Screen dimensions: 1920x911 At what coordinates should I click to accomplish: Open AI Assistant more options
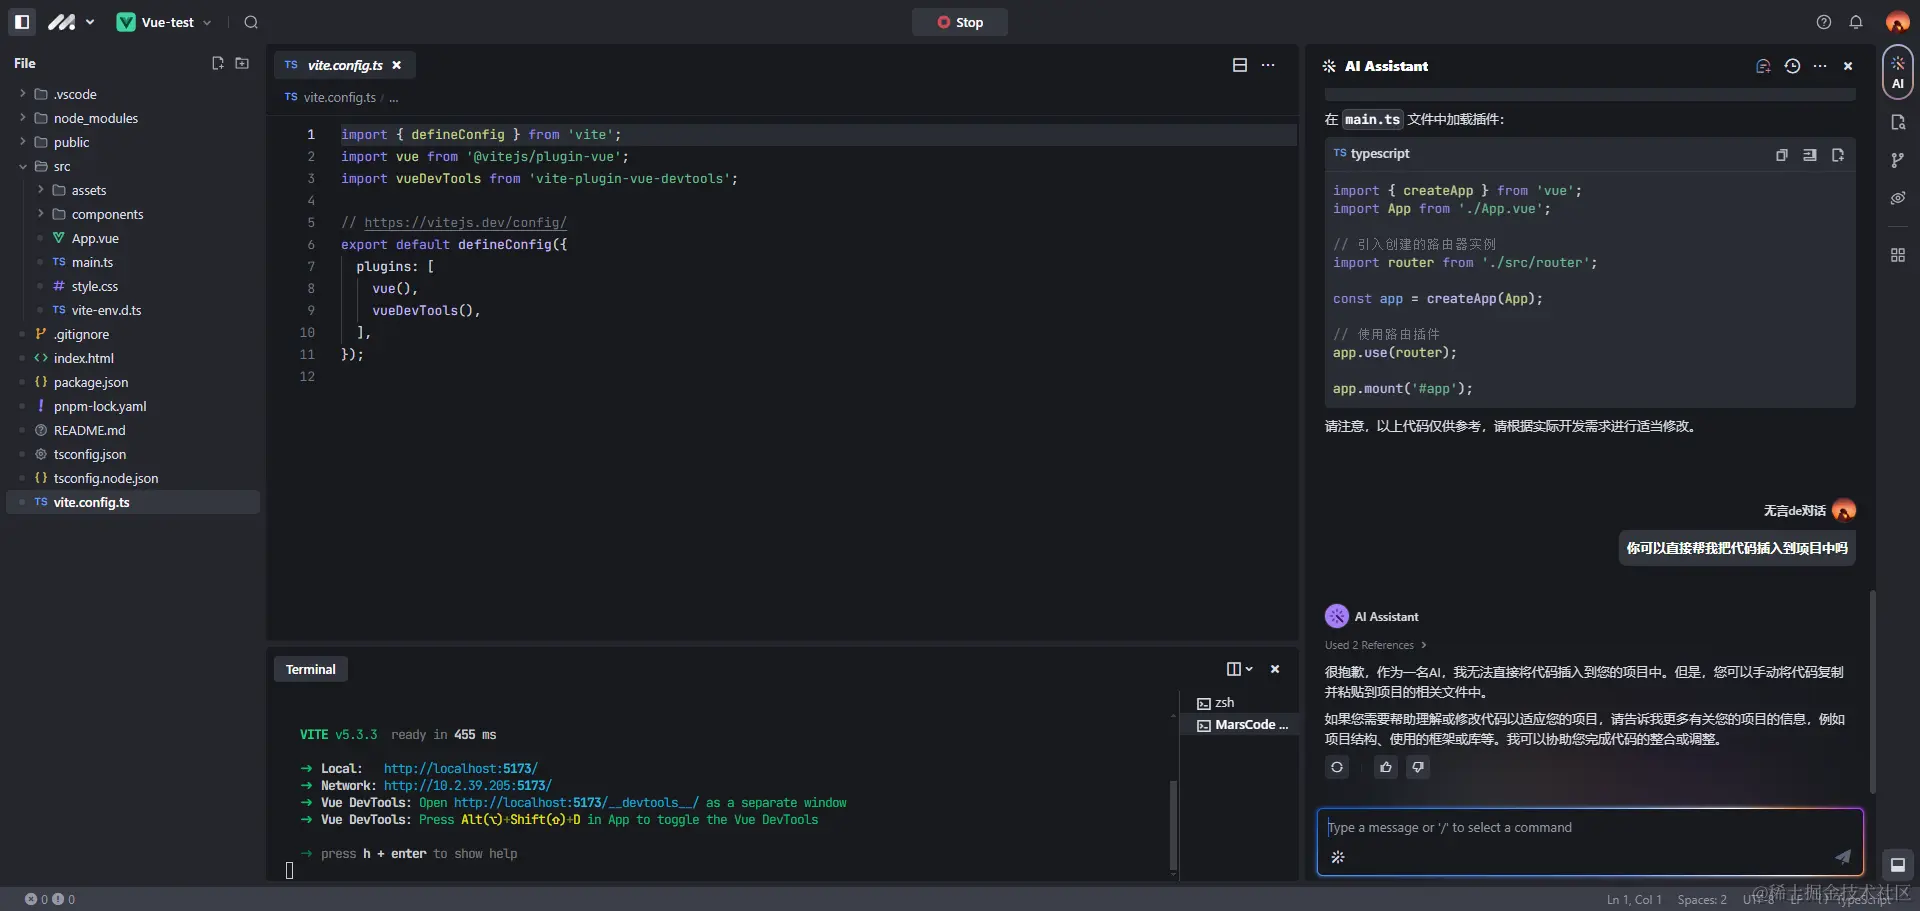[1820, 66]
